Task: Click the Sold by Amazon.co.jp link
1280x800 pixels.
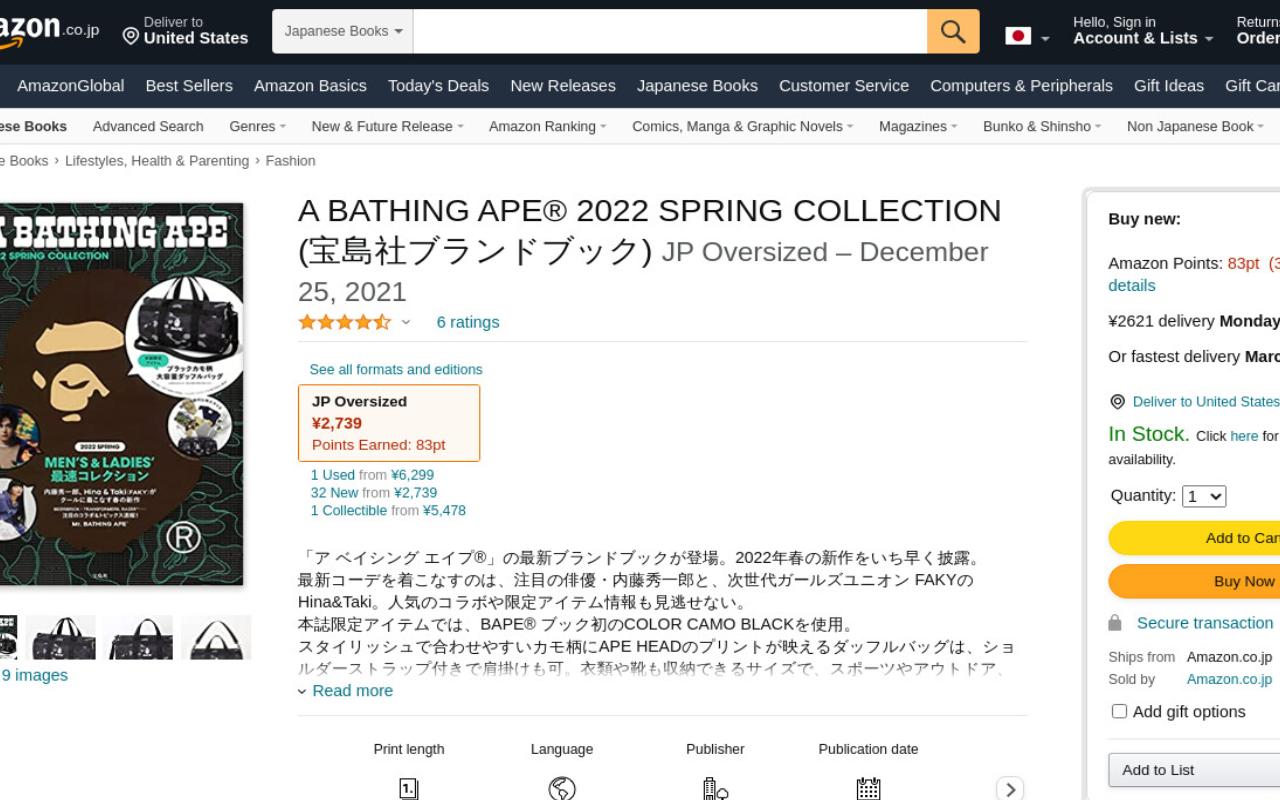Action: pyautogui.click(x=1229, y=679)
